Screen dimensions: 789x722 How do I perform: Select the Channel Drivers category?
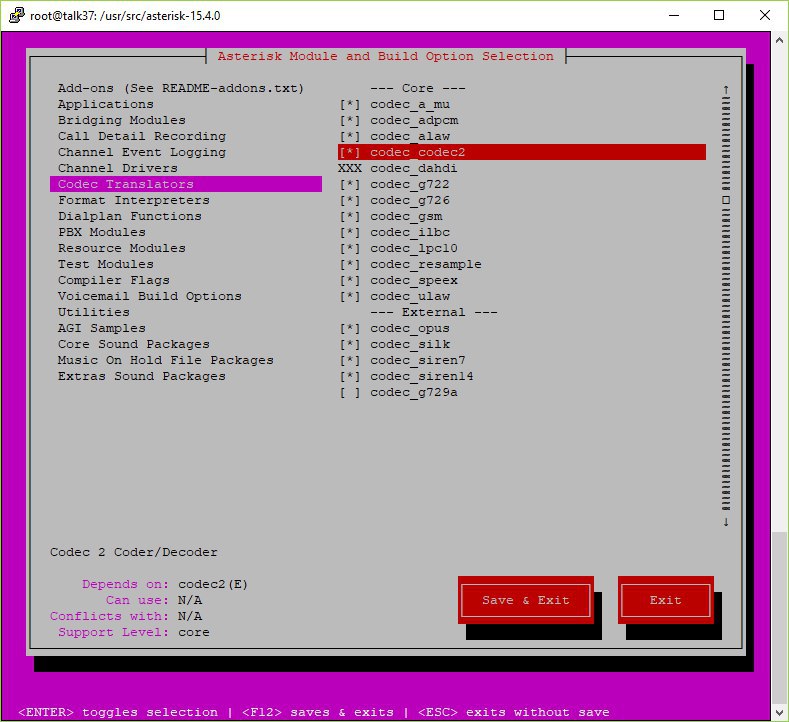coord(118,168)
